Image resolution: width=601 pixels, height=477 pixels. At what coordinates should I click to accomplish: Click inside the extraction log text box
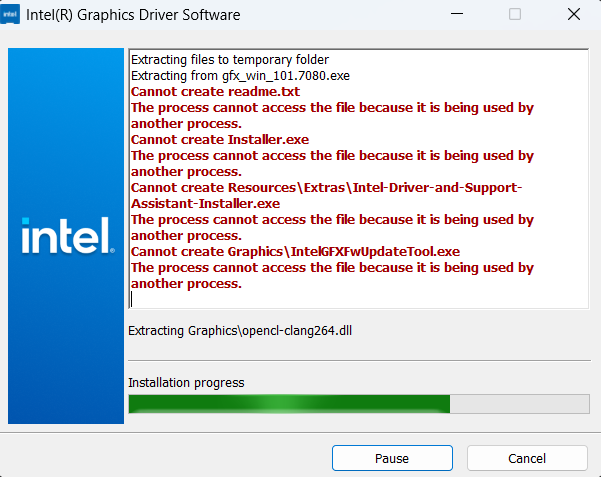coord(359,179)
